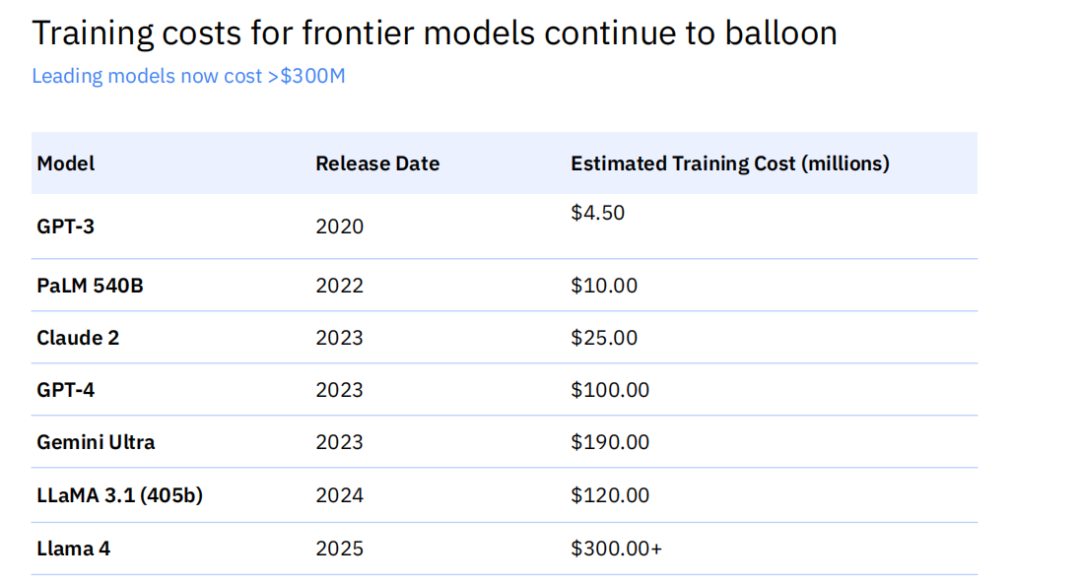Select the Release Date column header
Viewport: 1080px width, 583px height.
(x=377, y=163)
